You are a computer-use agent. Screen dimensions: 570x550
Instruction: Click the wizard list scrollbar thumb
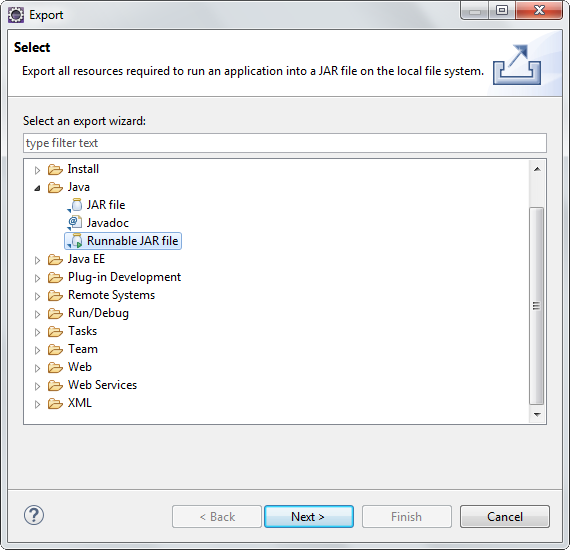[x=537, y=306]
